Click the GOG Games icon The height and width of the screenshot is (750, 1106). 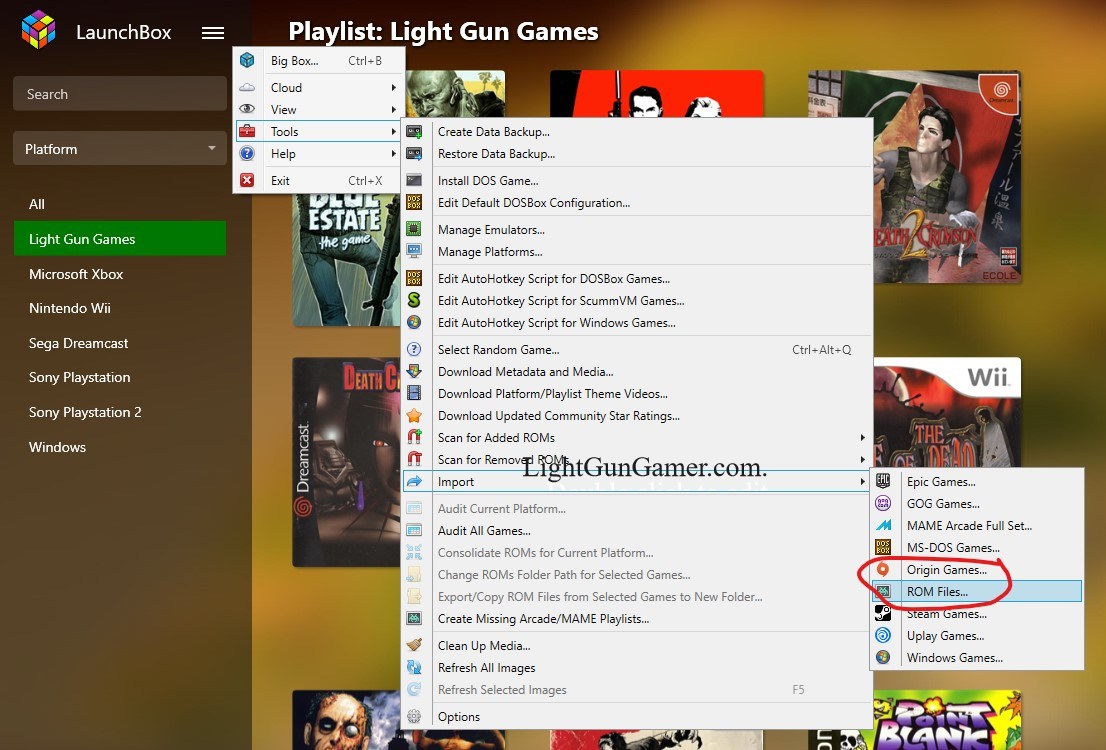pos(883,503)
